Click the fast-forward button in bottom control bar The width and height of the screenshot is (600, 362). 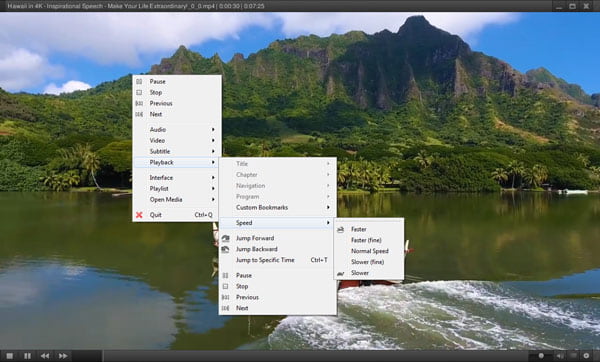point(63,356)
